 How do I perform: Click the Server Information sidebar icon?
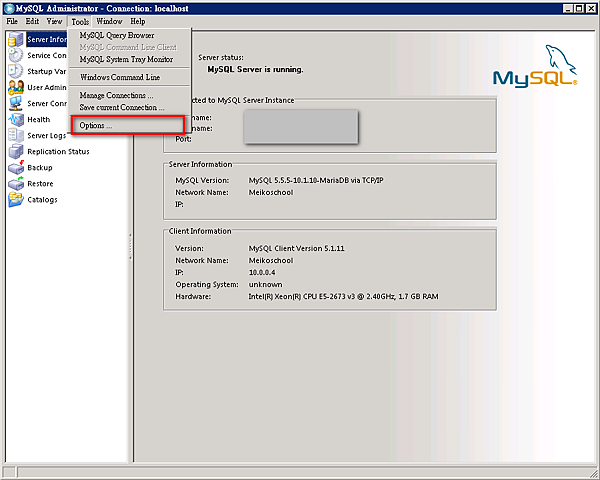click(x=16, y=39)
